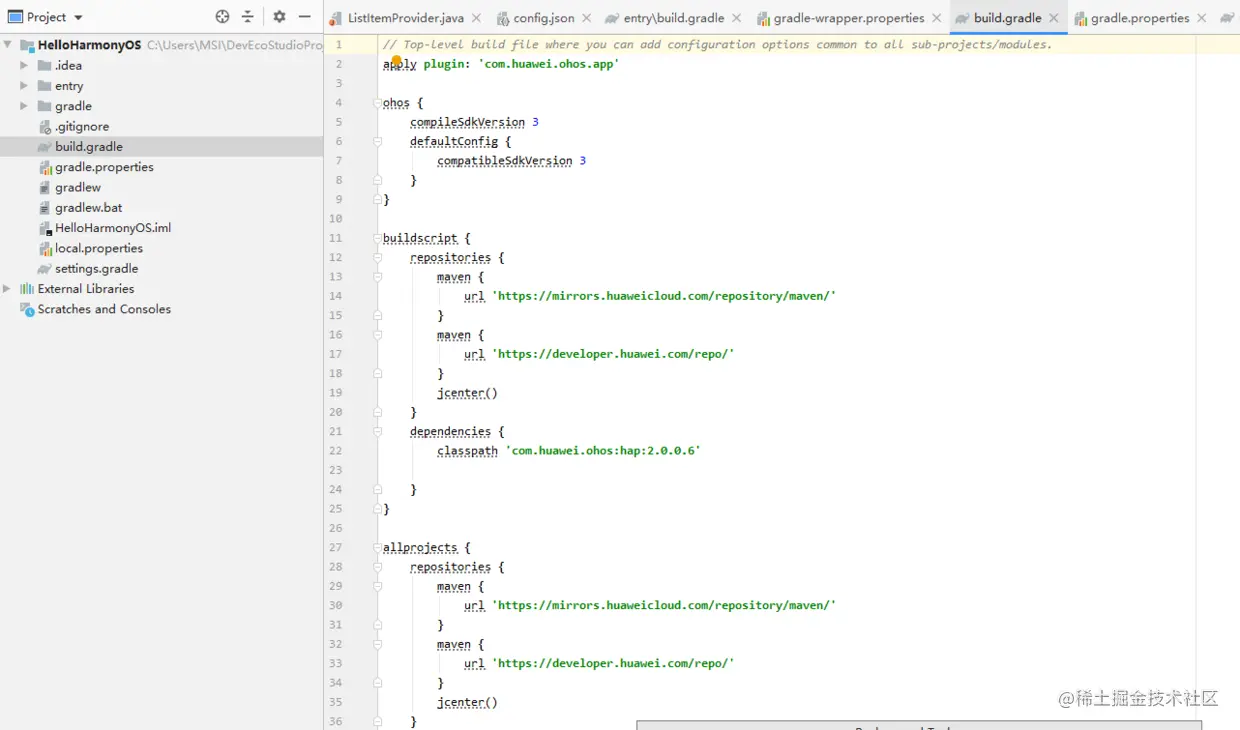1240x730 pixels.
Task: Expand the .idea folder arrow
Action: coord(24,65)
